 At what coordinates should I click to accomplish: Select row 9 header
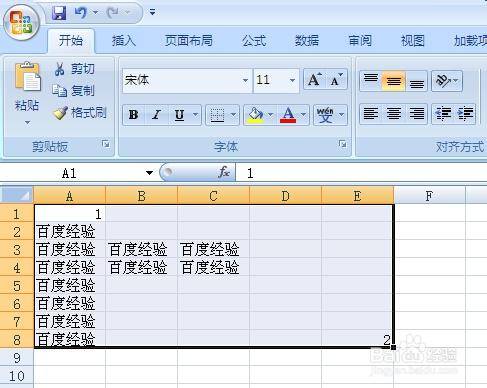click(17, 358)
